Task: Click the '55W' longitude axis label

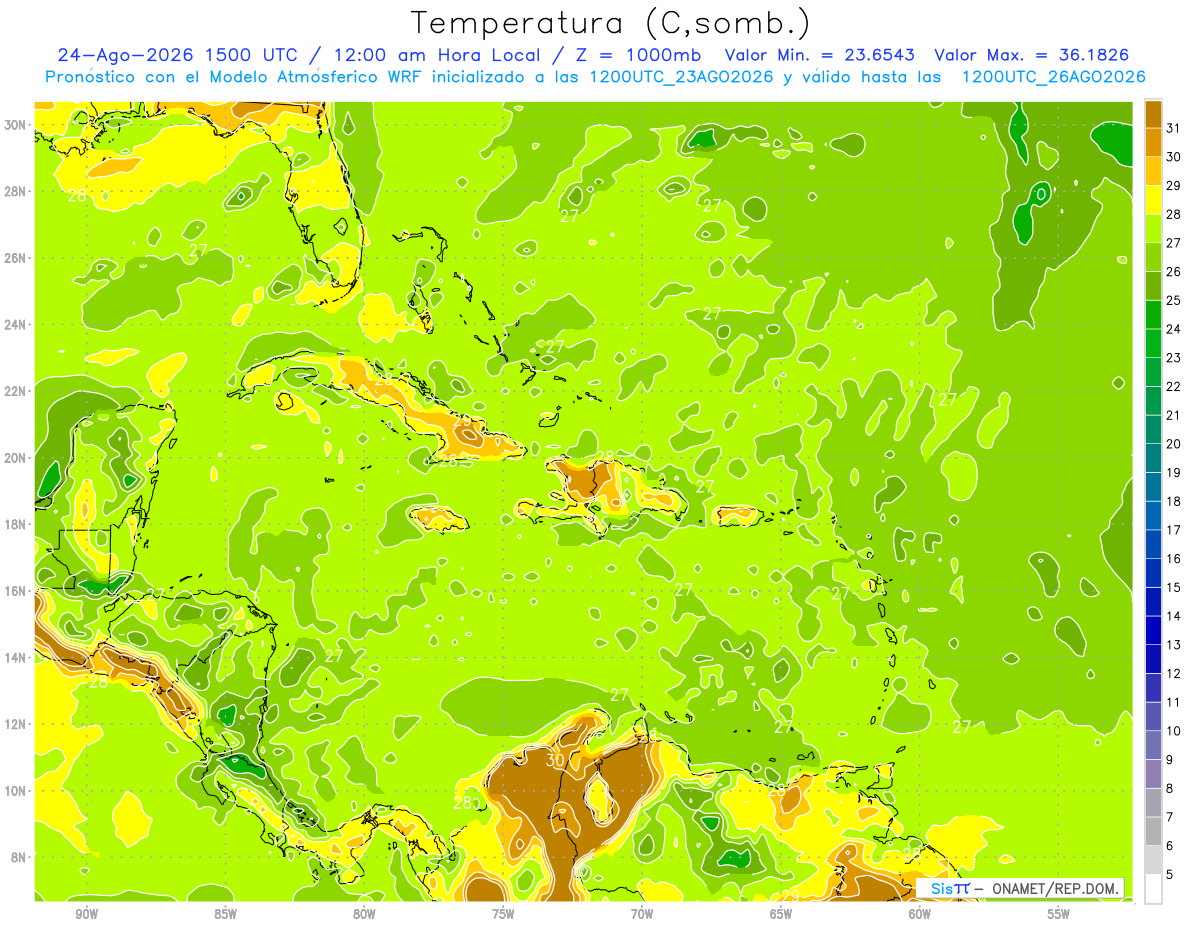Action: click(x=1059, y=914)
